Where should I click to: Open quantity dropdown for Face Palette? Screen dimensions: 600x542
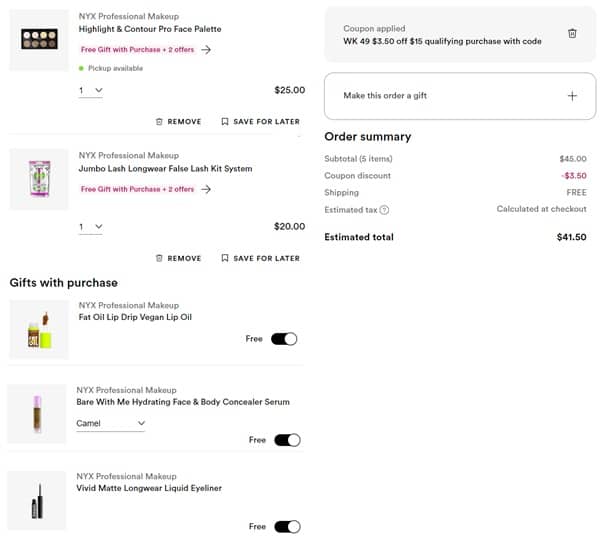click(x=91, y=90)
